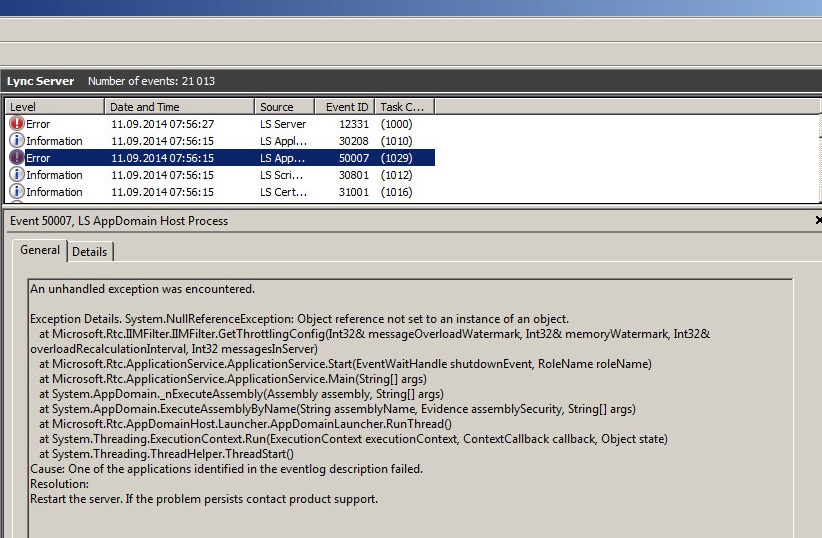This screenshot has width=822, height=538.
Task: Click the information icon for event 30208
Action: click(17, 141)
